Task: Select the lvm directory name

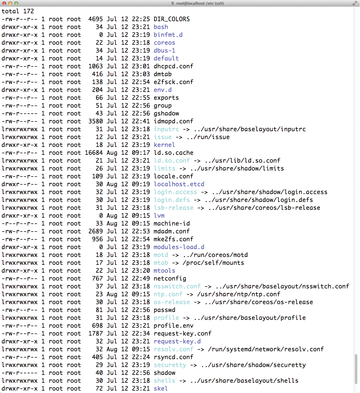Action: [159, 216]
